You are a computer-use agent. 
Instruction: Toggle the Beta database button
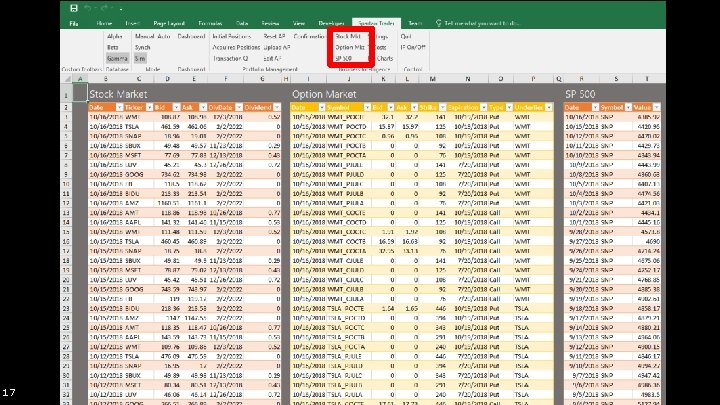pos(113,47)
